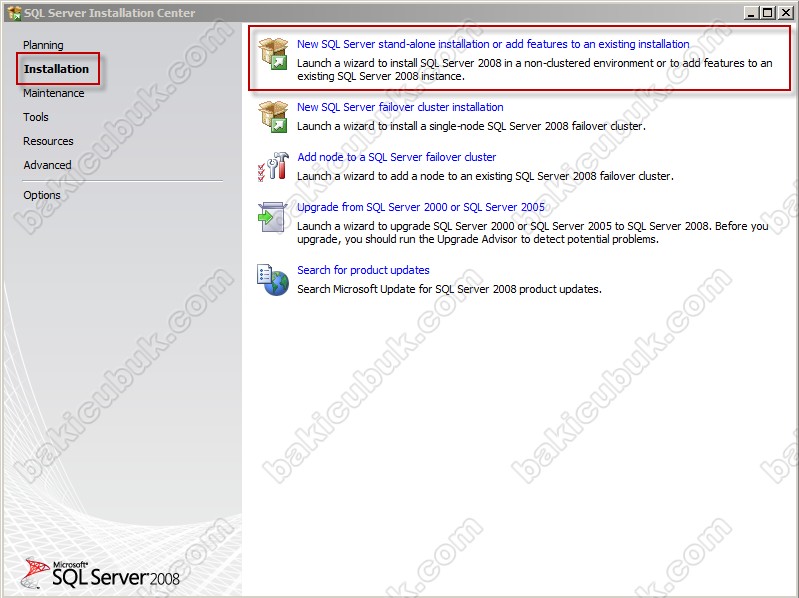799x598 pixels.
Task: Click the upgrade from SQL Server icon
Action: coord(273,217)
